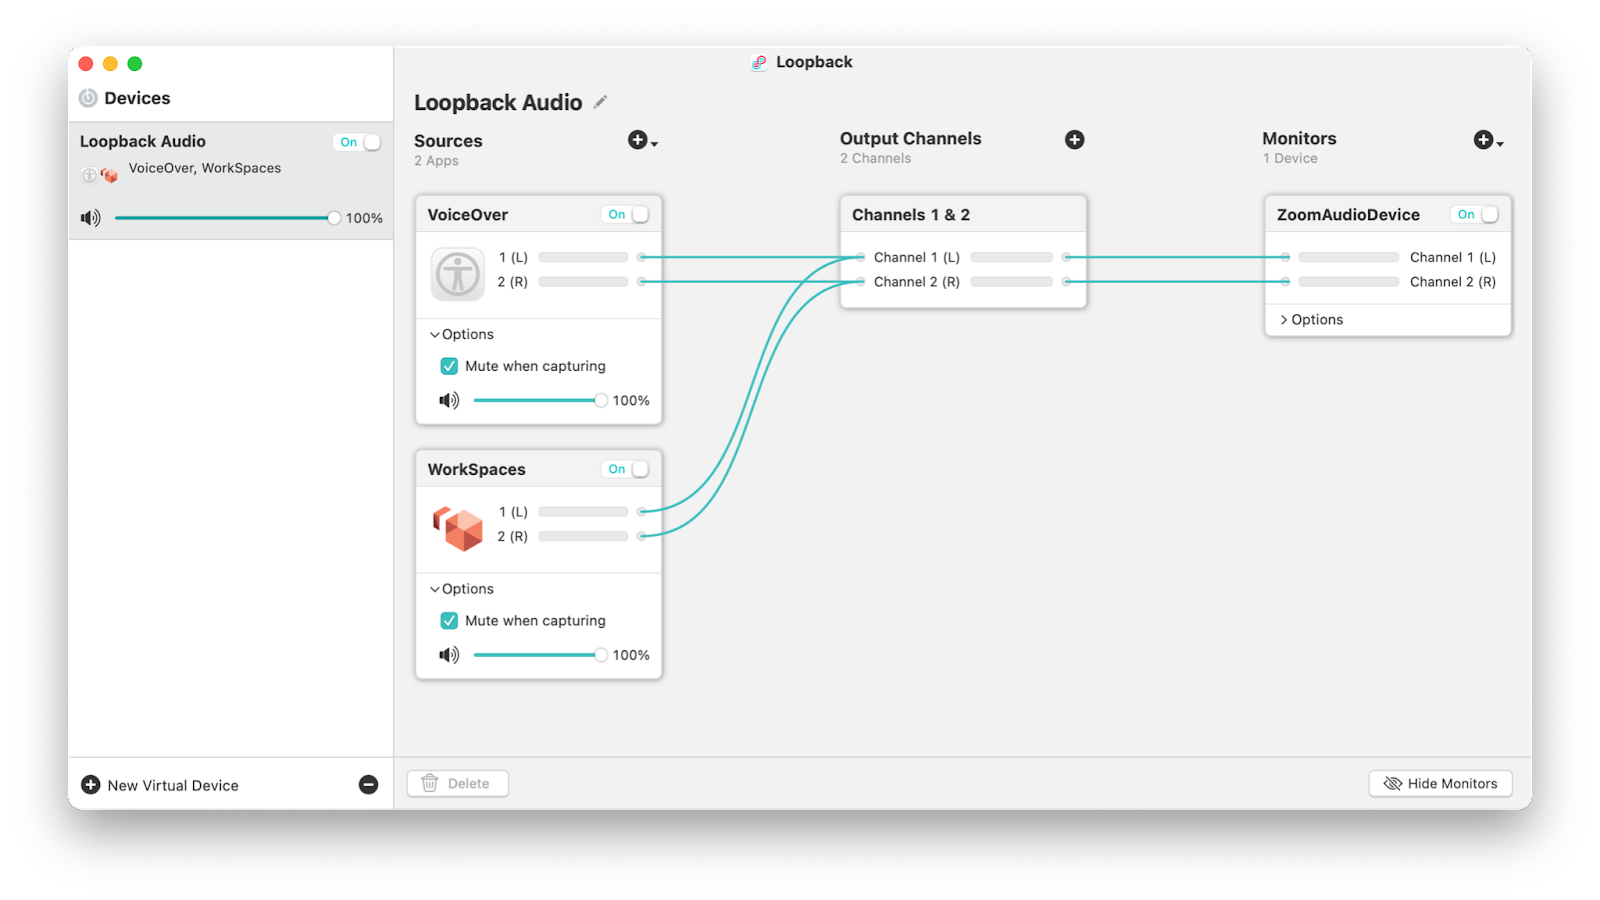
Task: Collapse the WorkSpaces Options section
Action: [x=462, y=589]
